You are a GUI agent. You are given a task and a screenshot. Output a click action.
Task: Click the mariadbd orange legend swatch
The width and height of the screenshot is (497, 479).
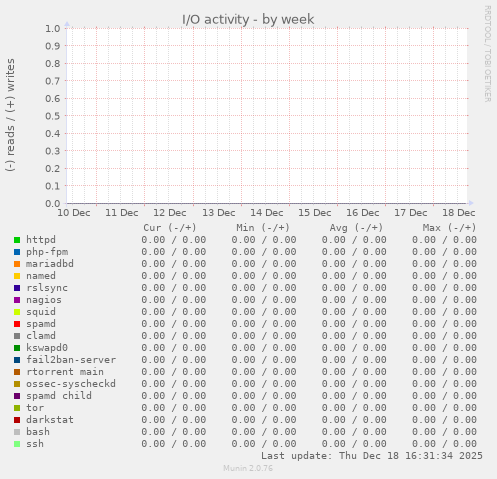point(17,264)
